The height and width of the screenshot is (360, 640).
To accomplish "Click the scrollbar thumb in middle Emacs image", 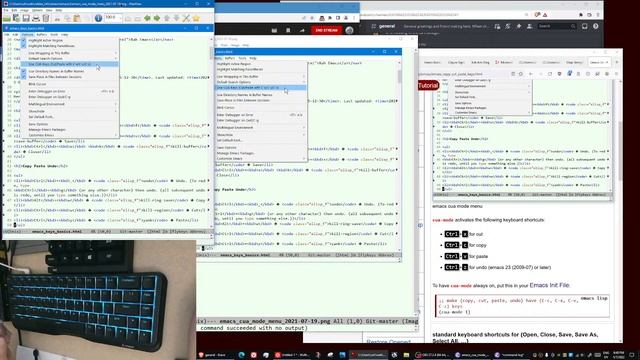I will (x=400, y=77).
